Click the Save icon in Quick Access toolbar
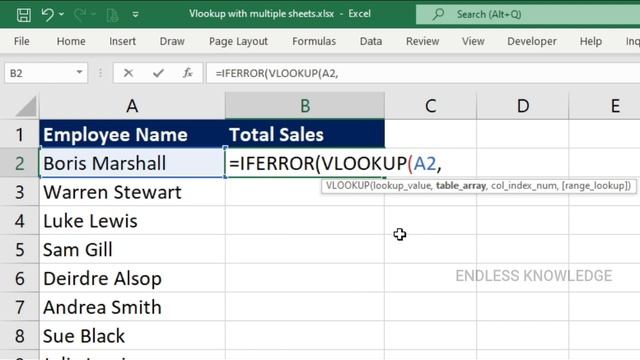Screen dimensions: 640x360 pyautogui.click(x=24, y=15)
